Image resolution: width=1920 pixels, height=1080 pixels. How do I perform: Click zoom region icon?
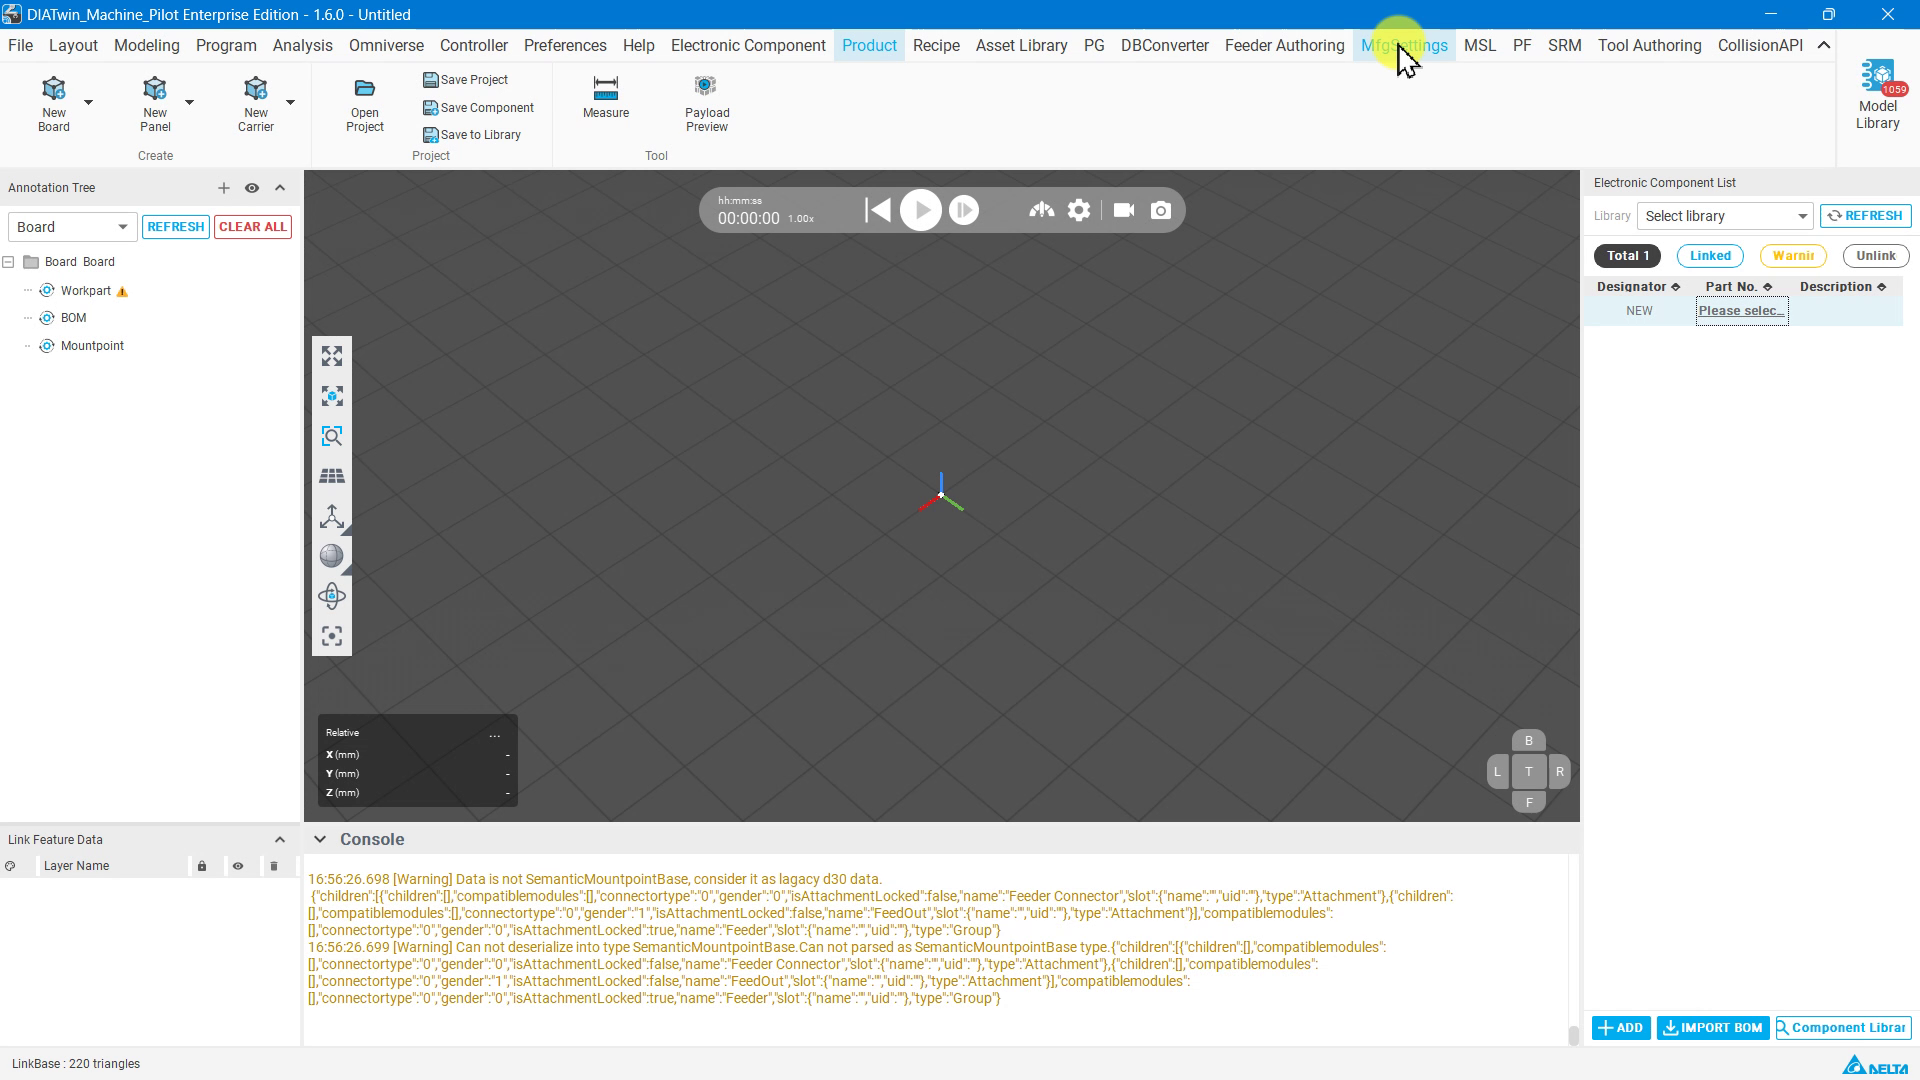(x=332, y=436)
